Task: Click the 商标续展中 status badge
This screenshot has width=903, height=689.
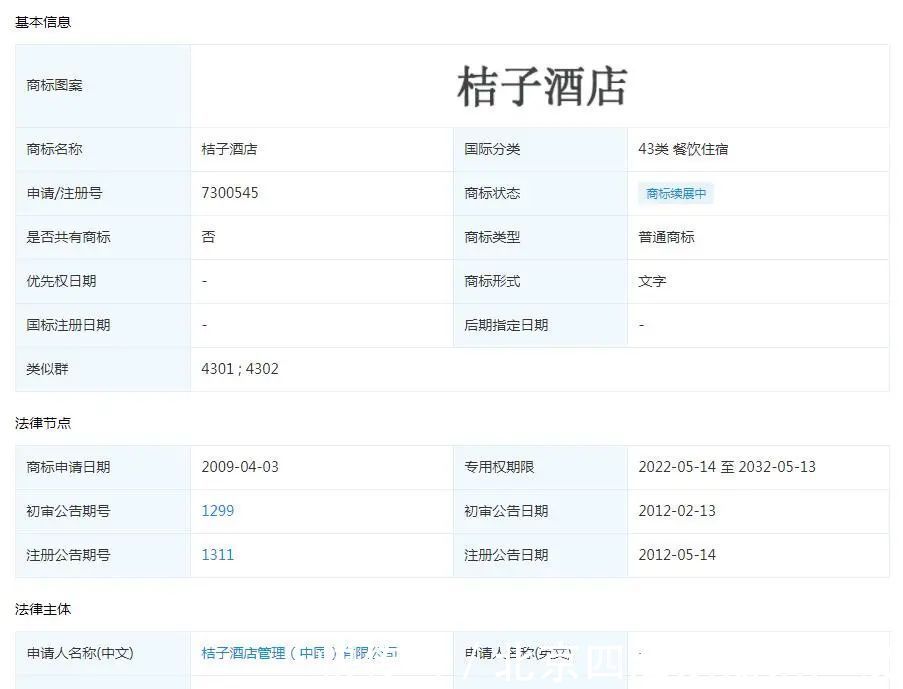Action: coord(676,194)
